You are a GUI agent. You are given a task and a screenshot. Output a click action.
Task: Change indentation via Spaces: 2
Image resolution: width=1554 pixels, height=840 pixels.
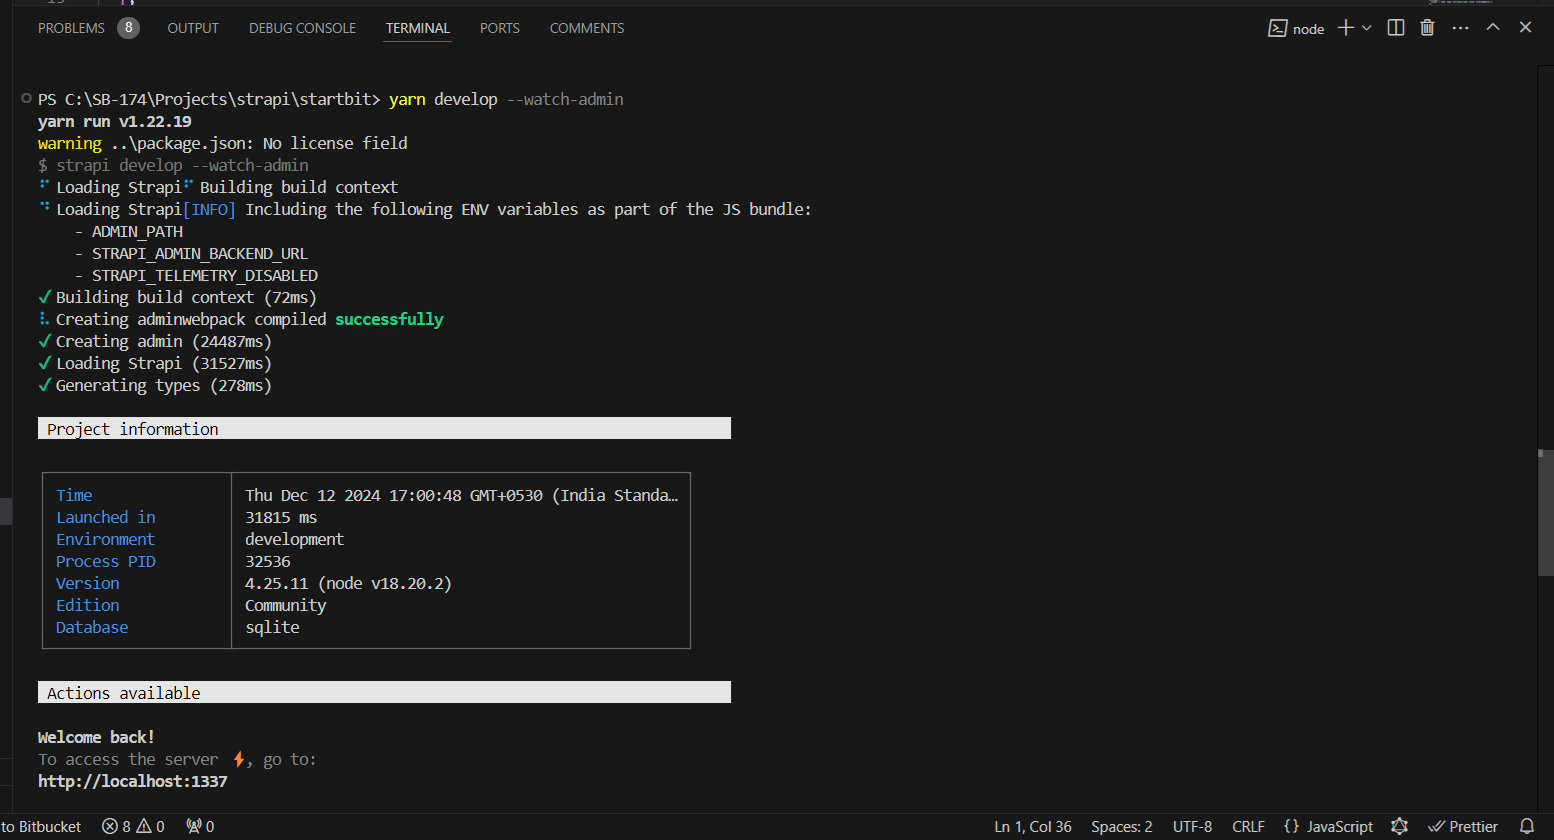click(x=1122, y=827)
